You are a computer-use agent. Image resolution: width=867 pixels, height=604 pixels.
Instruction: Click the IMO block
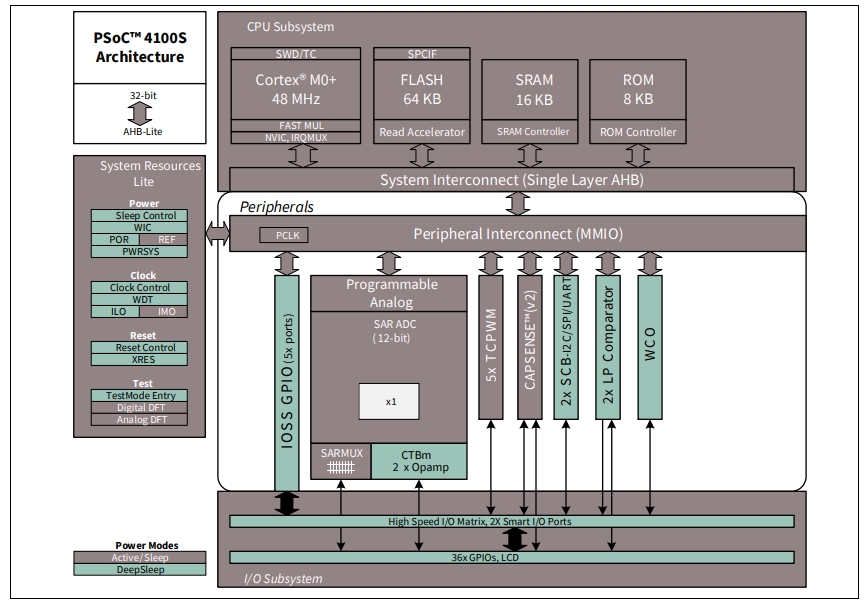[x=164, y=311]
